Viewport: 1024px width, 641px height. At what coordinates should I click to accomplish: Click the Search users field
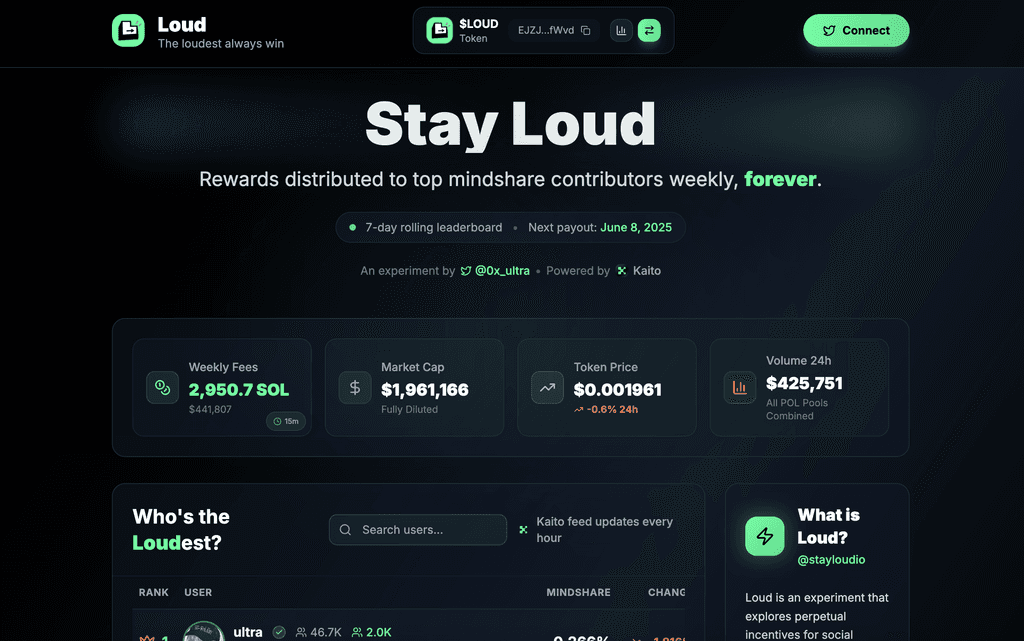[418, 529]
